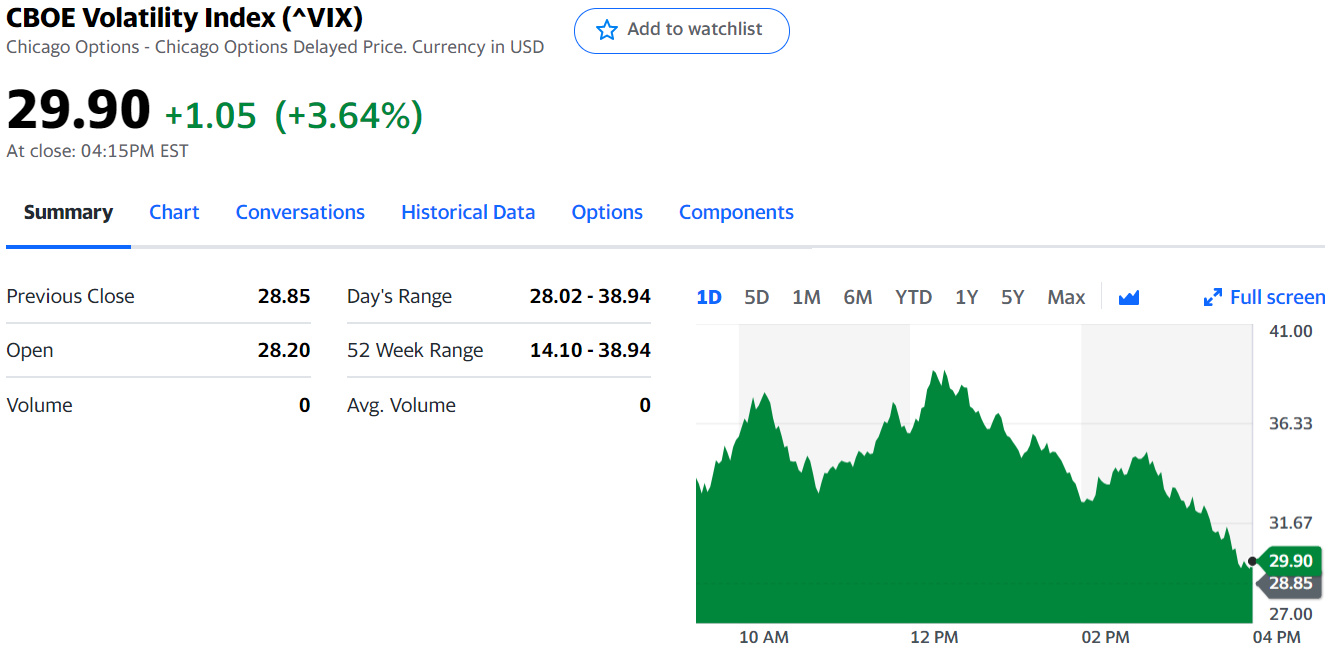
Task: Open the Chart tab
Action: tap(174, 212)
